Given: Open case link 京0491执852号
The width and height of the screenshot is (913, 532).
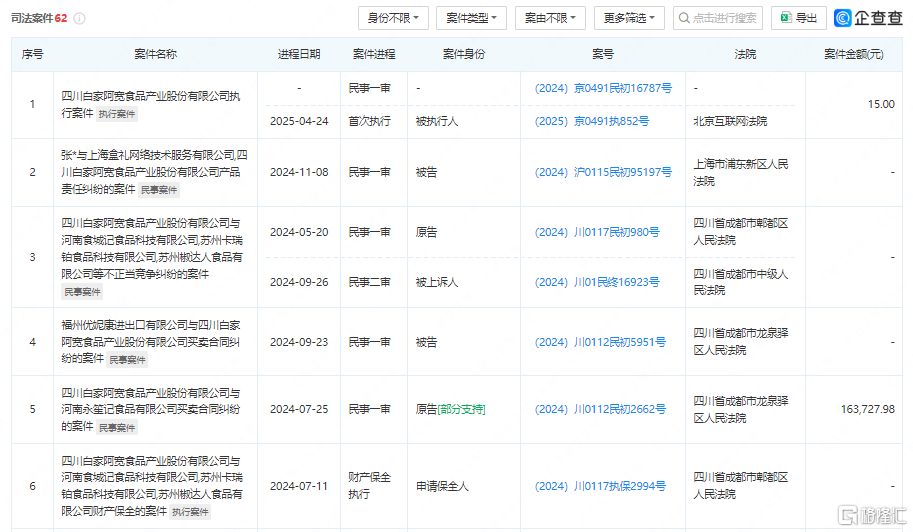Looking at the screenshot, I should click(592, 121).
